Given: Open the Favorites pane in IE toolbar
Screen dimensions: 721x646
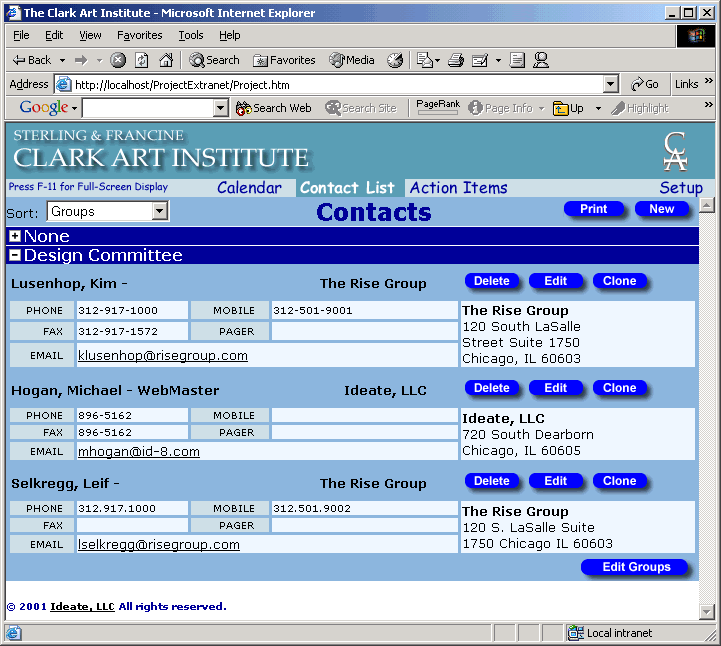Looking at the screenshot, I should pos(285,60).
